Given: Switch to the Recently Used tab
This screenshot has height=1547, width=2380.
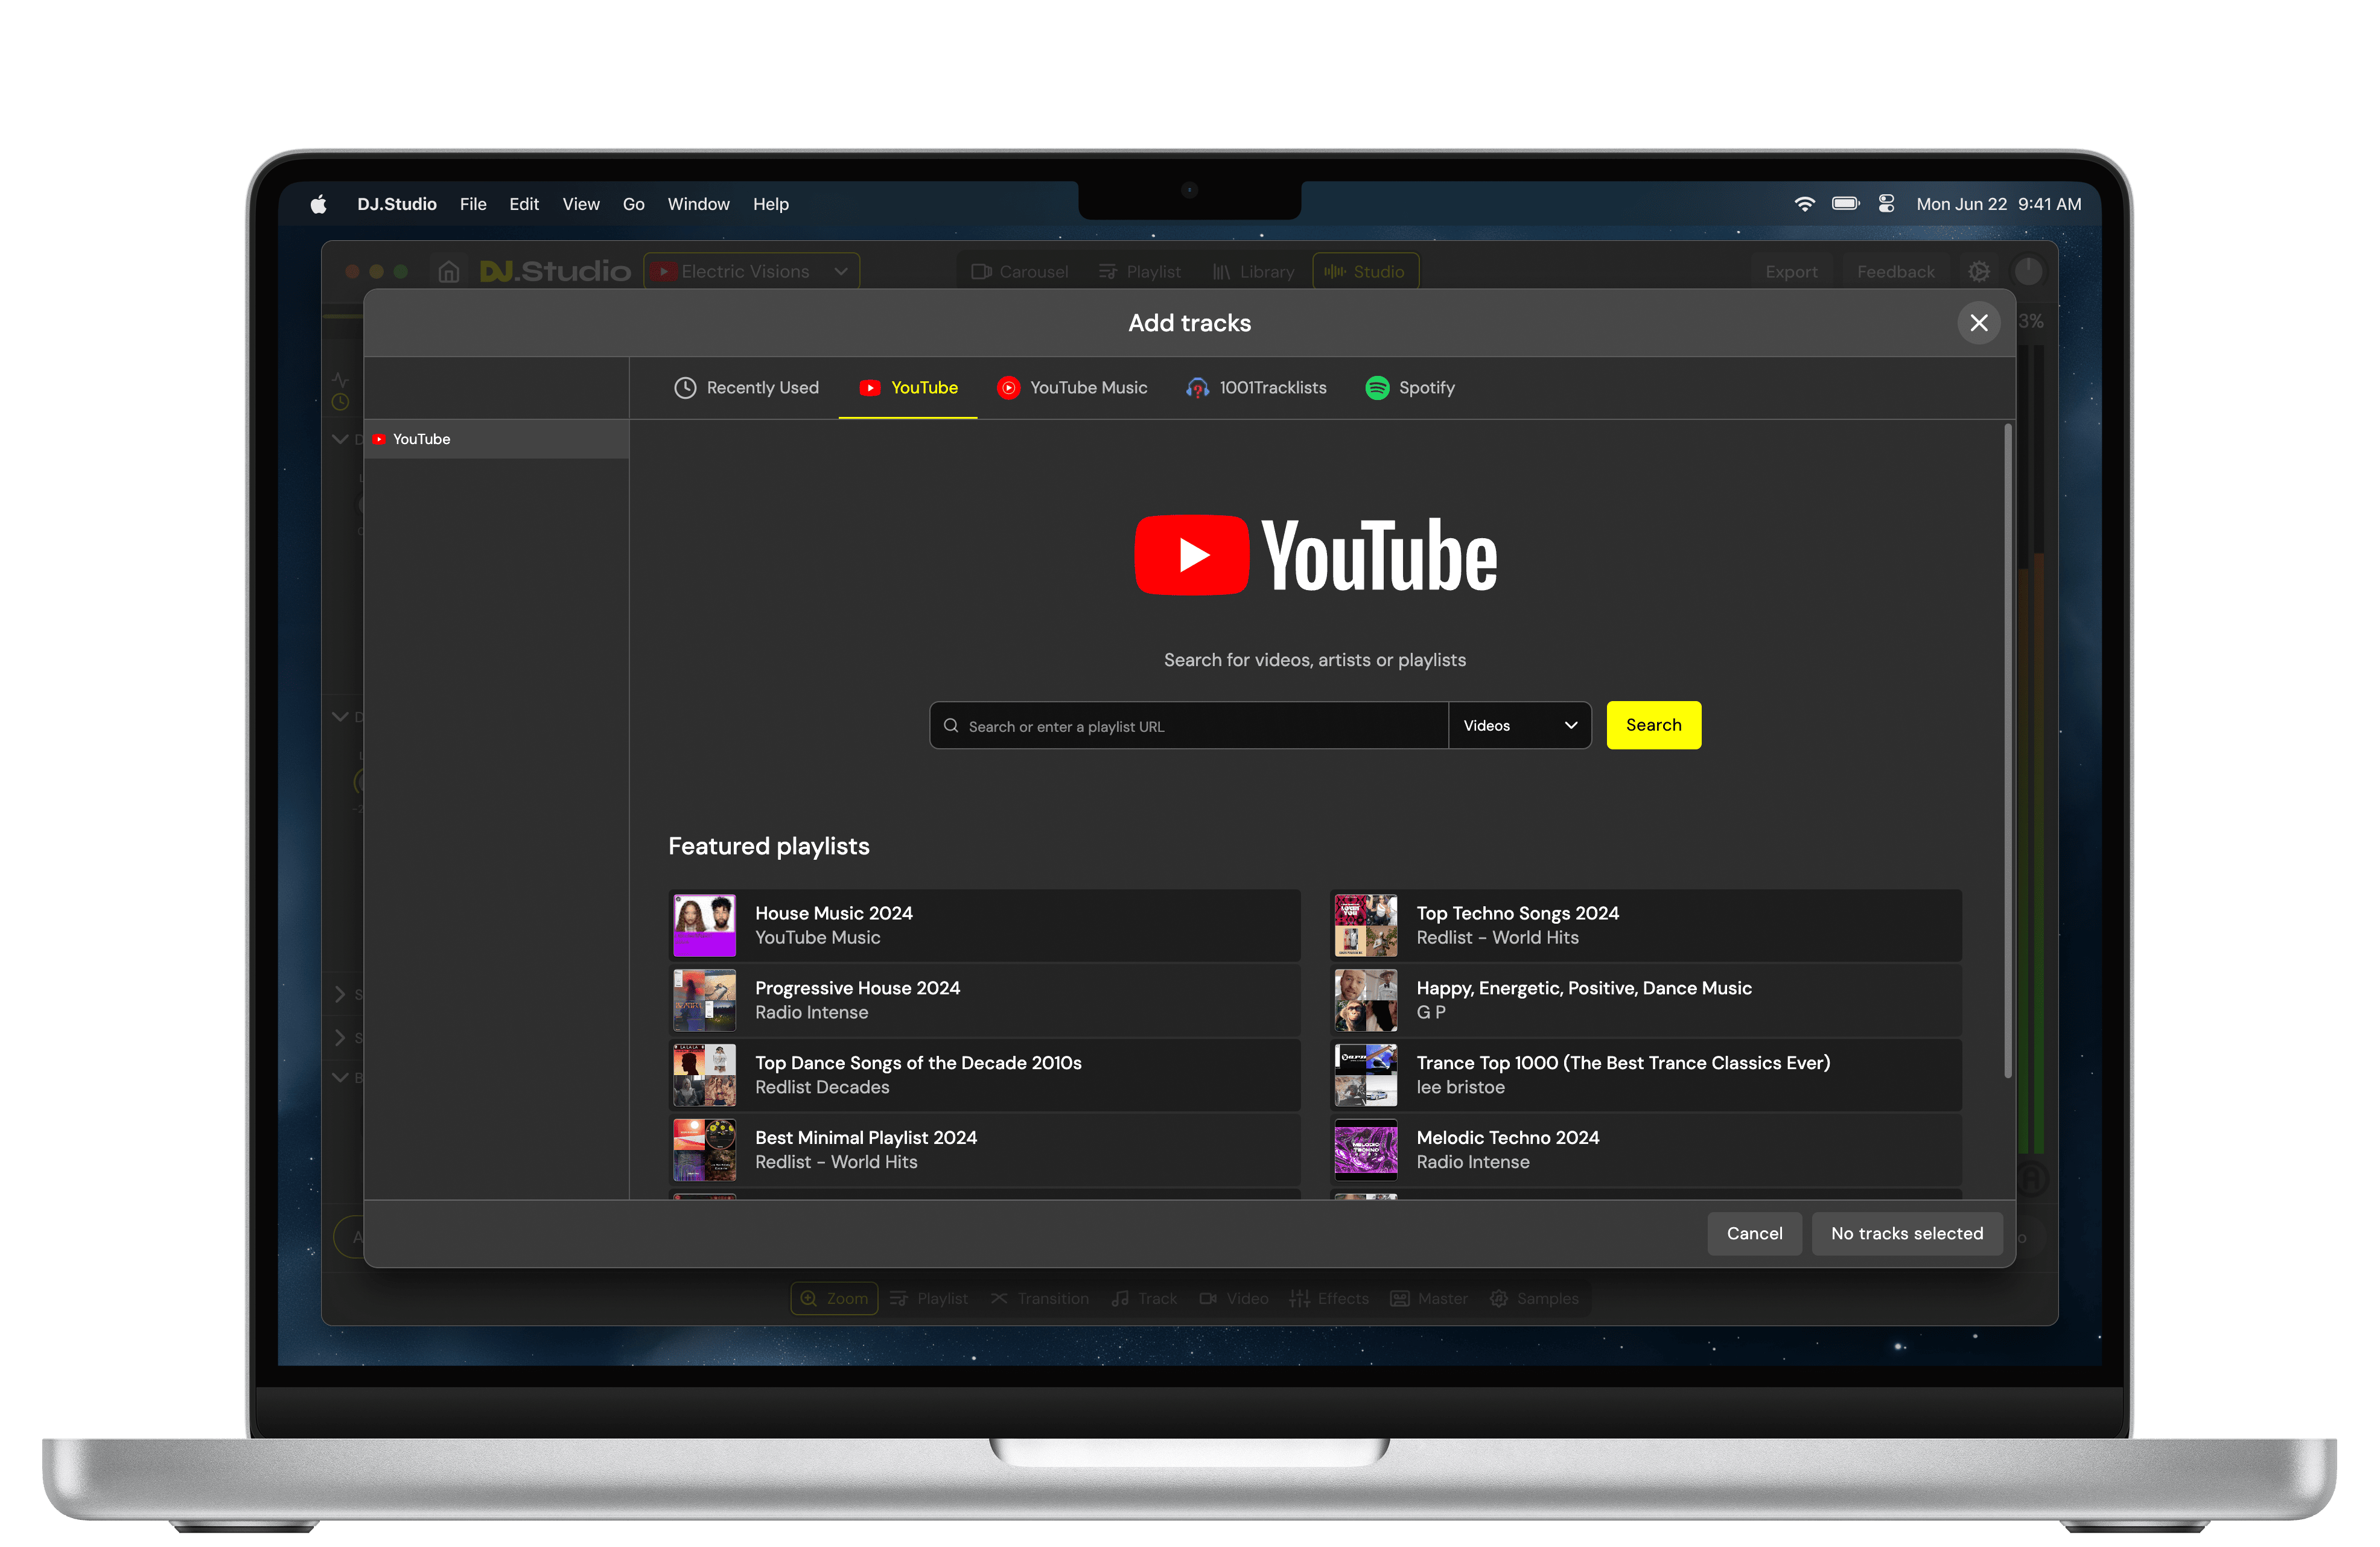Looking at the screenshot, I should [x=746, y=388].
